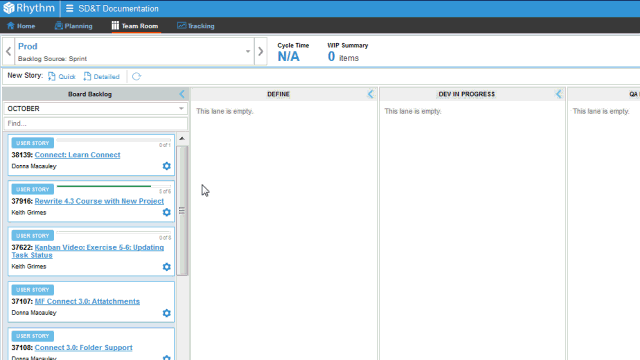640x360 pixels.
Task: Create a Quick new story
Action: click(x=62, y=76)
